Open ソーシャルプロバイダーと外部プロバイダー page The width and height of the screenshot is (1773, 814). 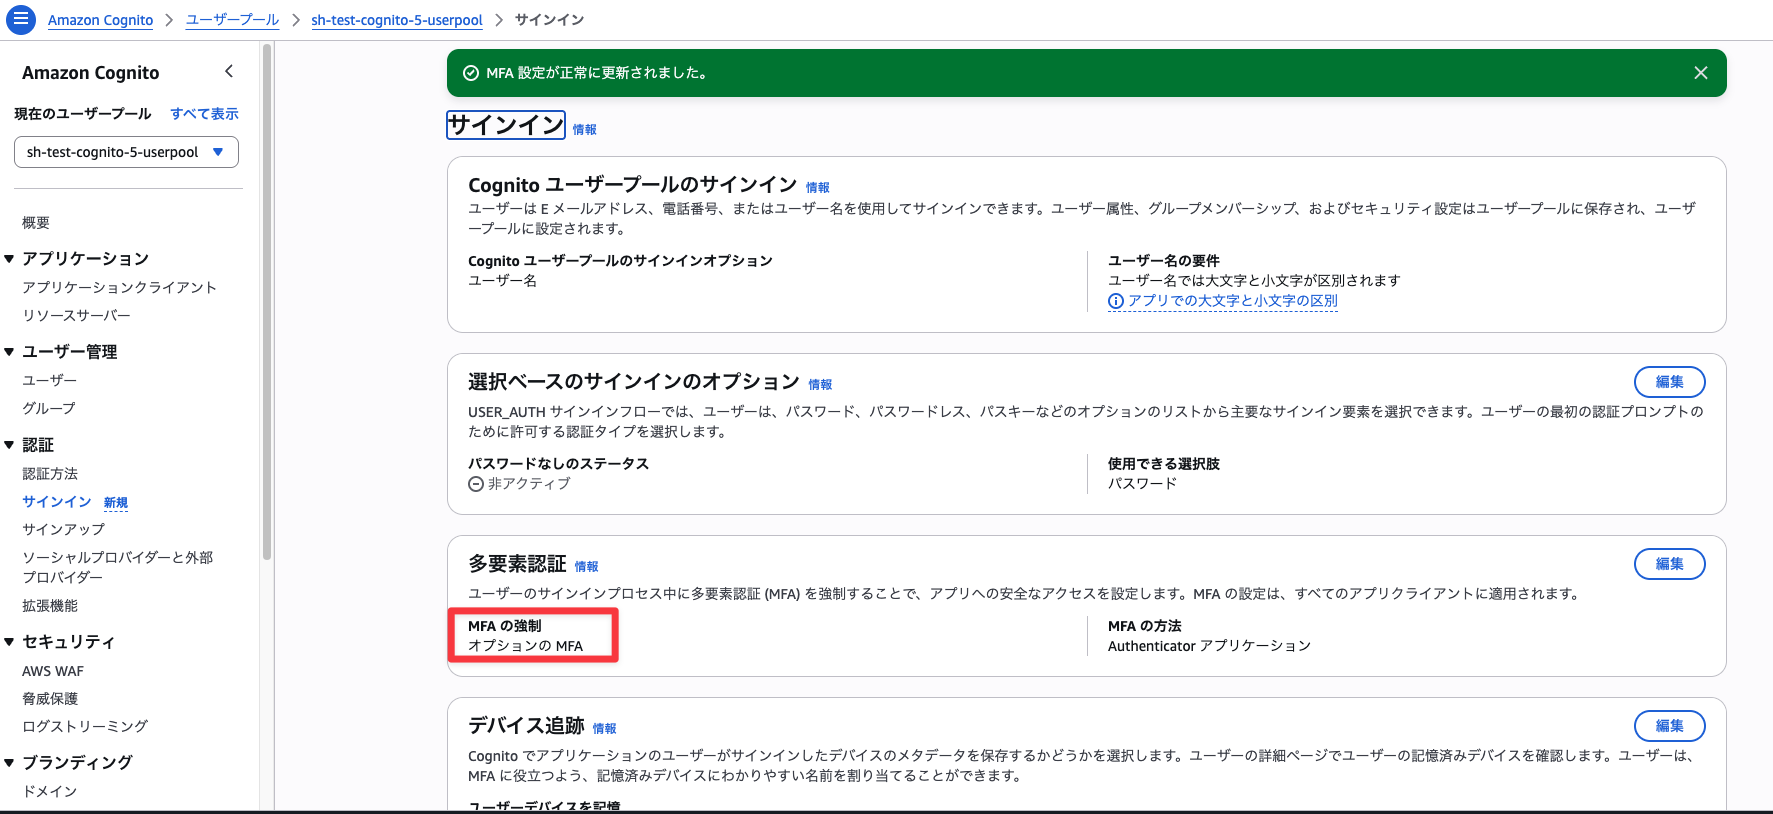coord(118,567)
